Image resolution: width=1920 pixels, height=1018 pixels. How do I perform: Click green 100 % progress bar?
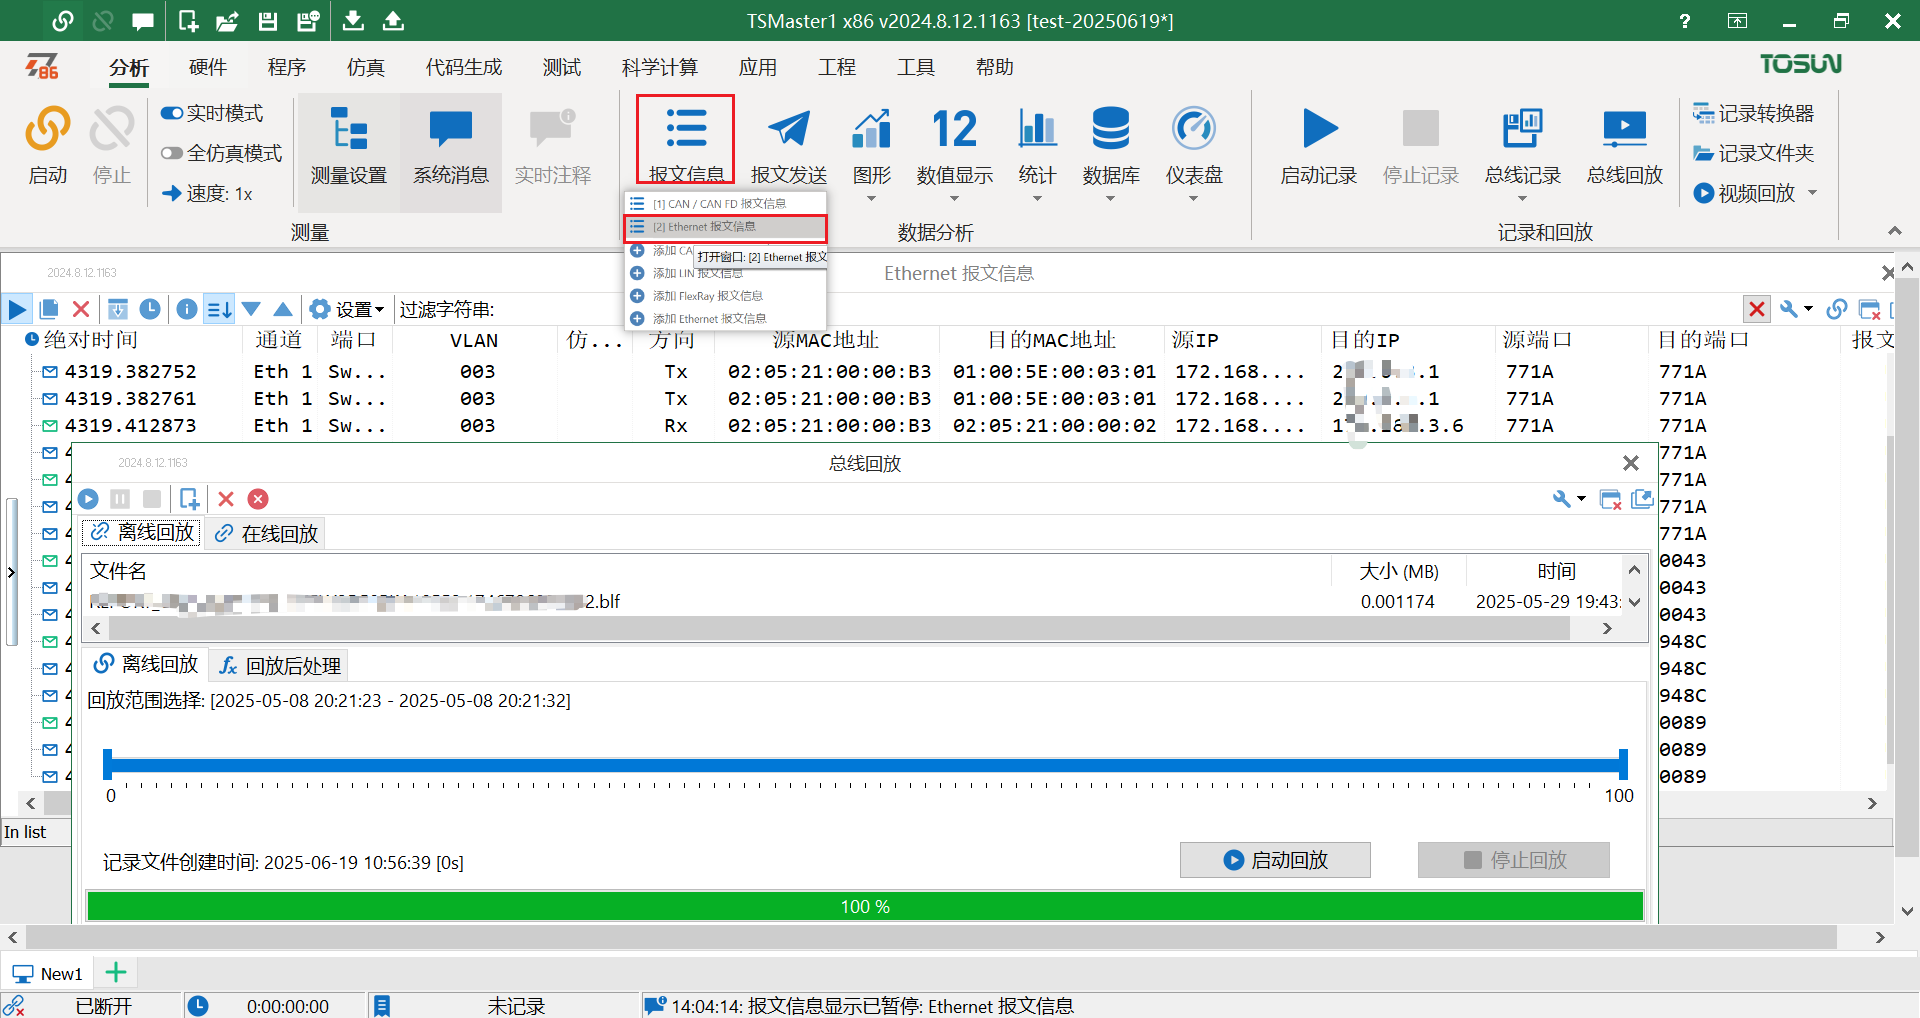tap(865, 906)
